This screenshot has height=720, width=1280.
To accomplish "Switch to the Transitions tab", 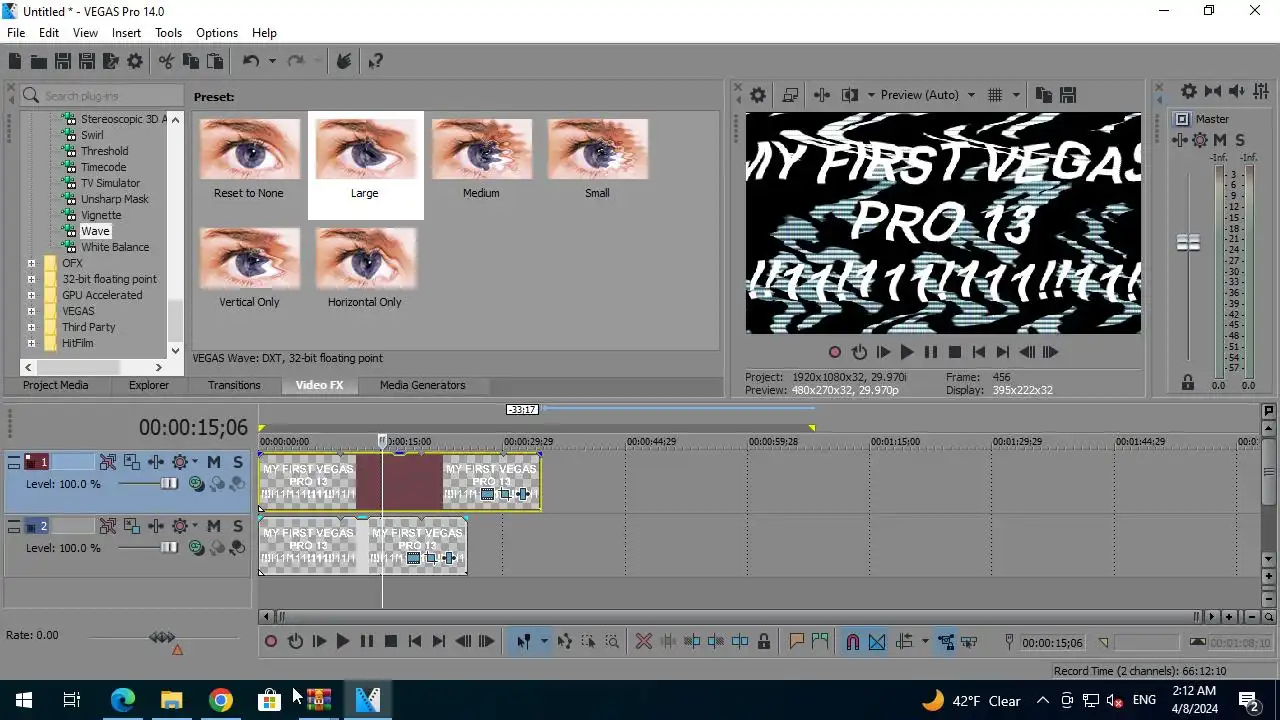I will tap(234, 385).
